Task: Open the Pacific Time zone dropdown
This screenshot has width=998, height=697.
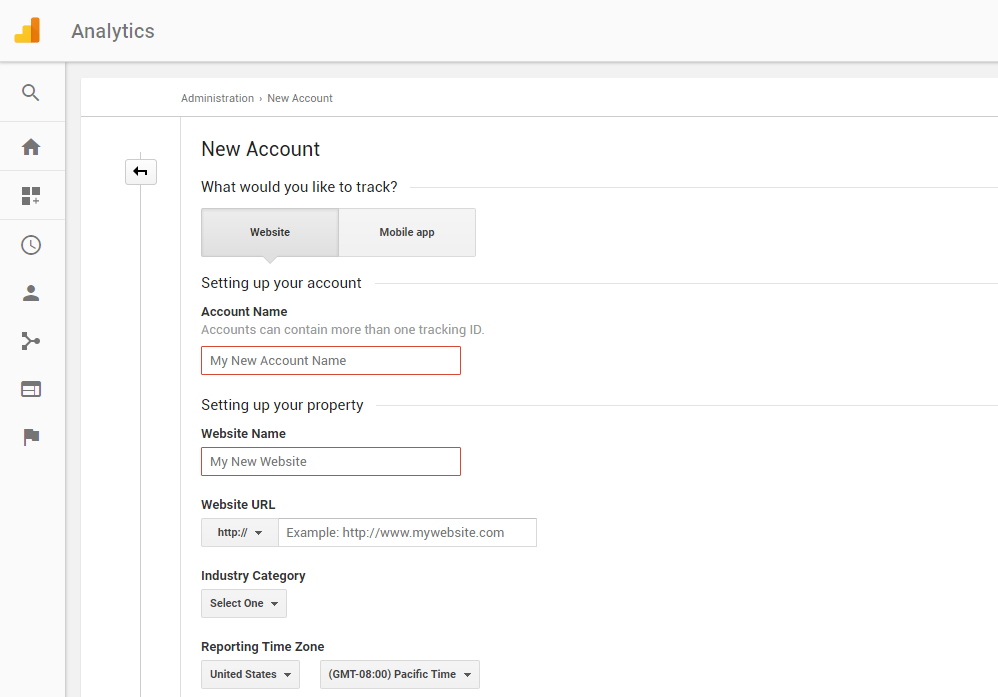Action: pyautogui.click(x=400, y=675)
